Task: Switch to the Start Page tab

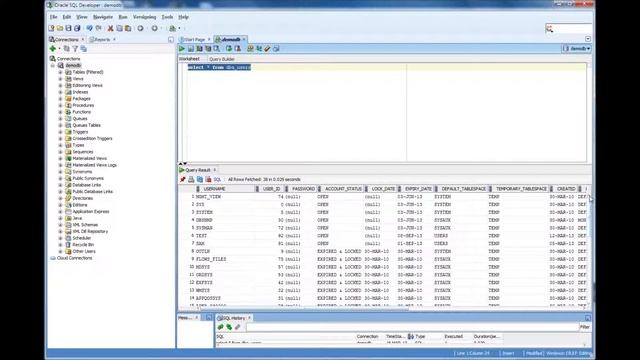Action: (194, 40)
